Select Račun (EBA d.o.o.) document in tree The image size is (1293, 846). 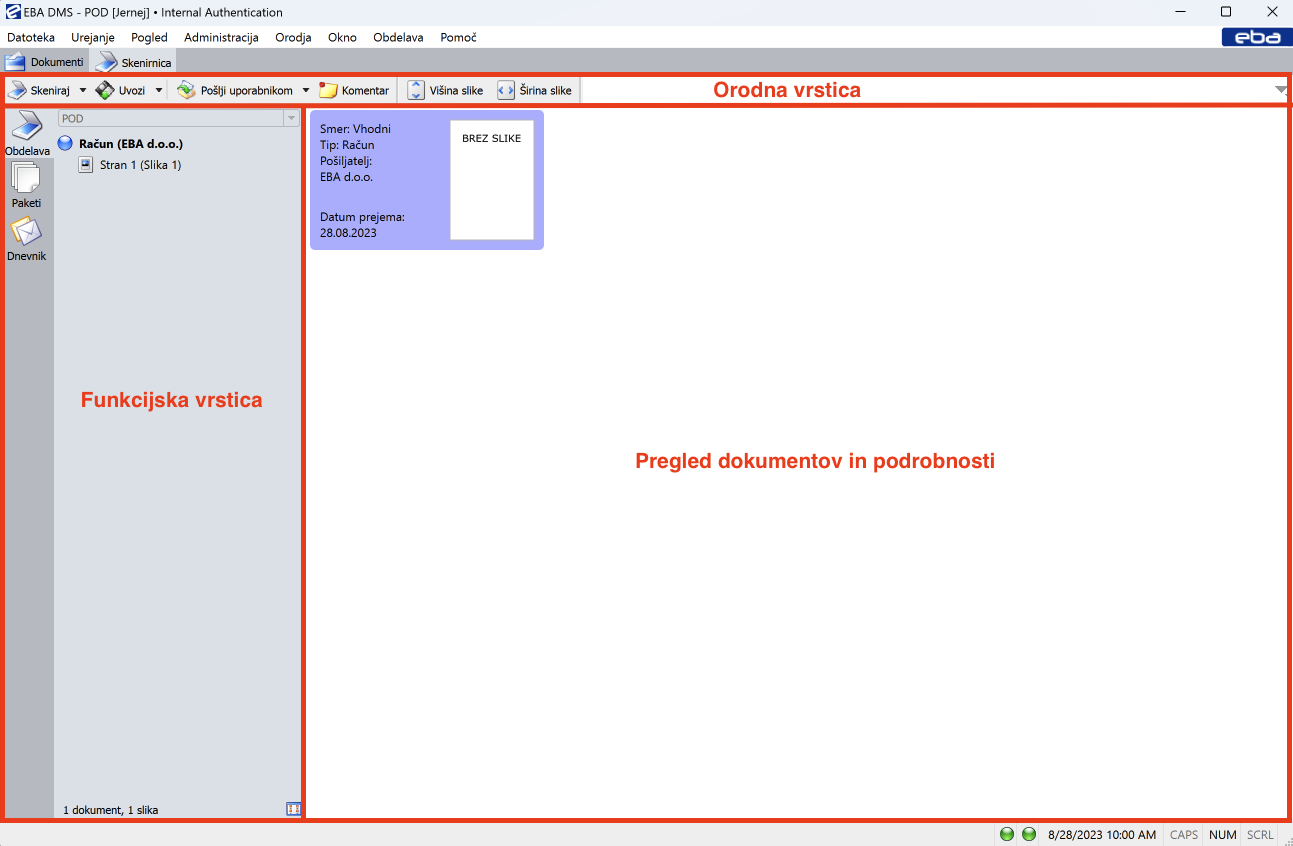(130, 144)
